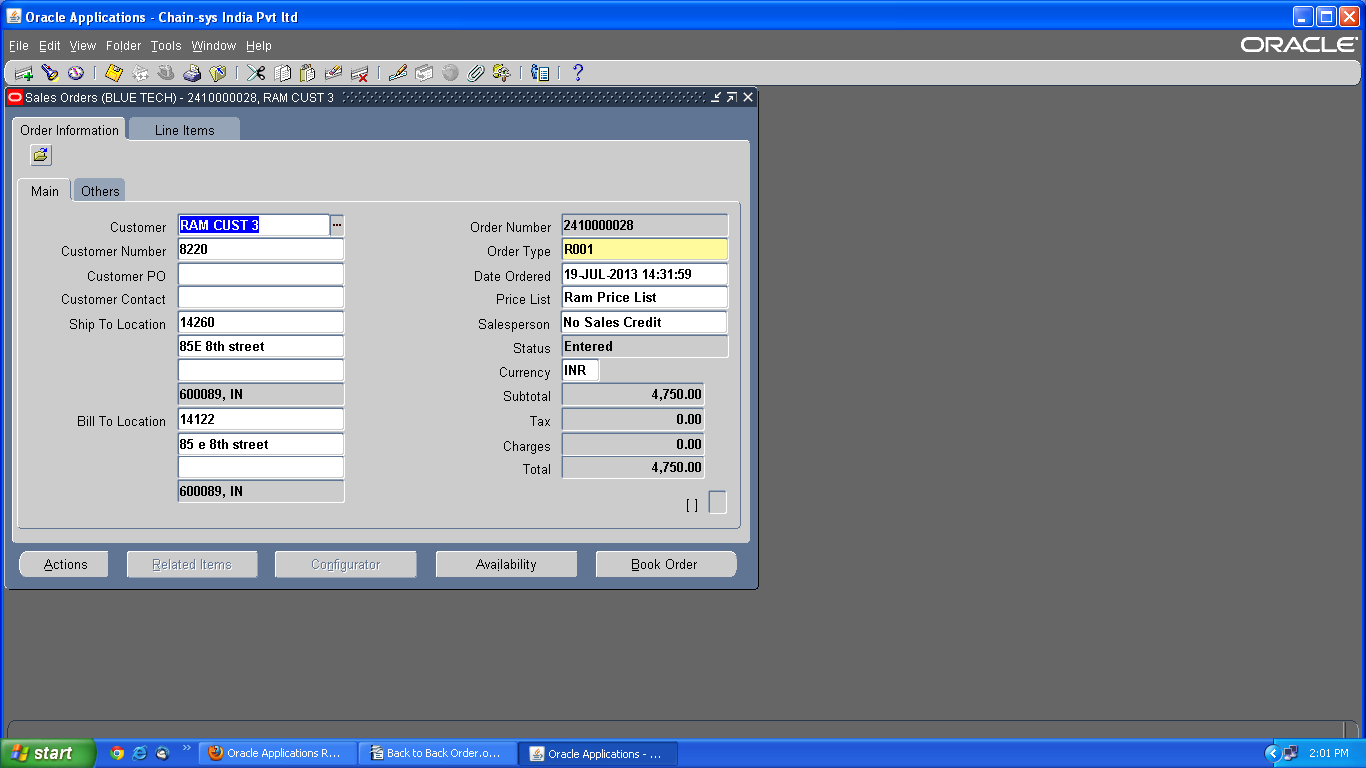Screen dimensions: 1366x768
Task: Open the Tools menu
Action: point(166,46)
